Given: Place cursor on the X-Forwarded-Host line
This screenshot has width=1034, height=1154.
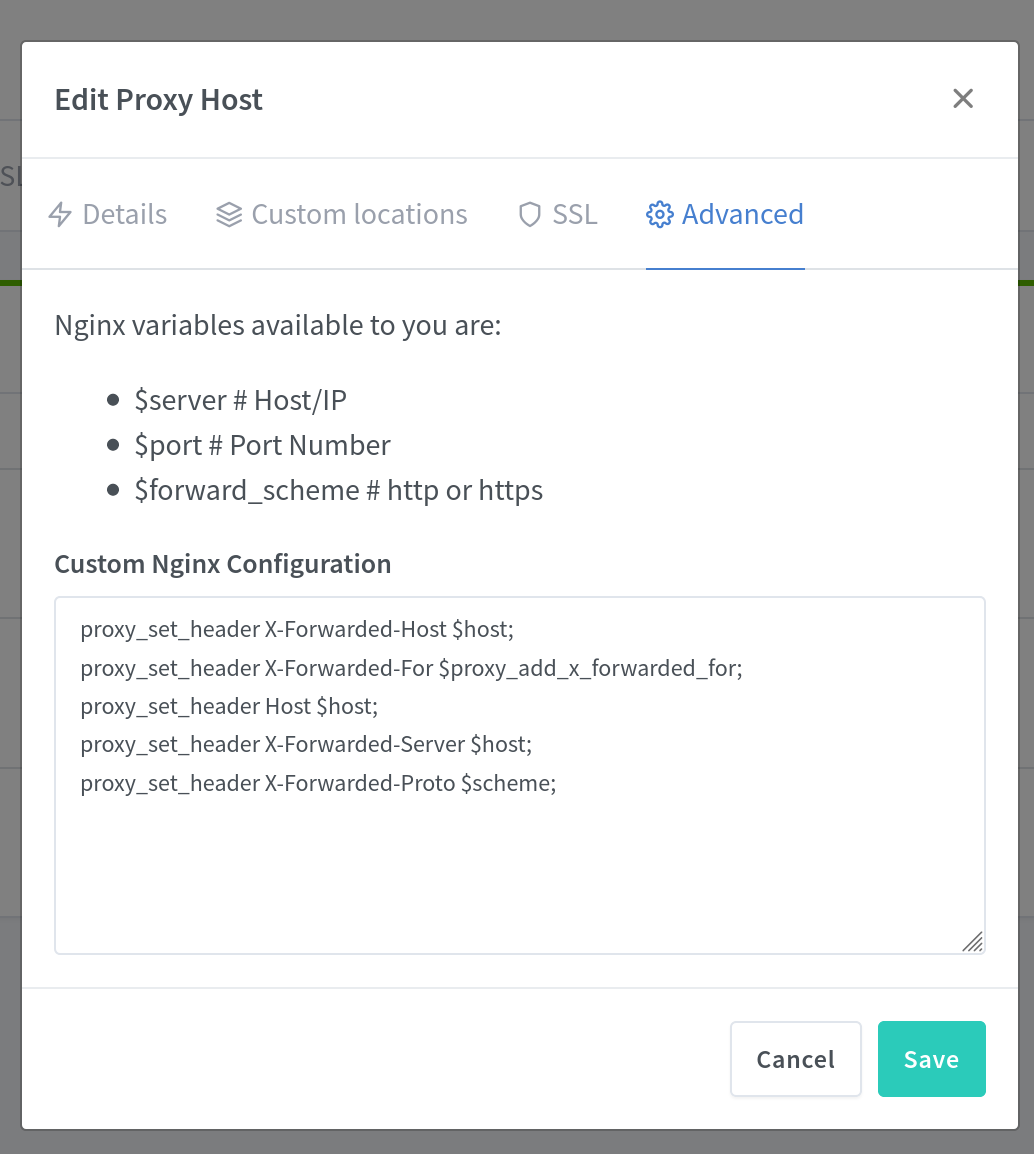Looking at the screenshot, I should (296, 630).
